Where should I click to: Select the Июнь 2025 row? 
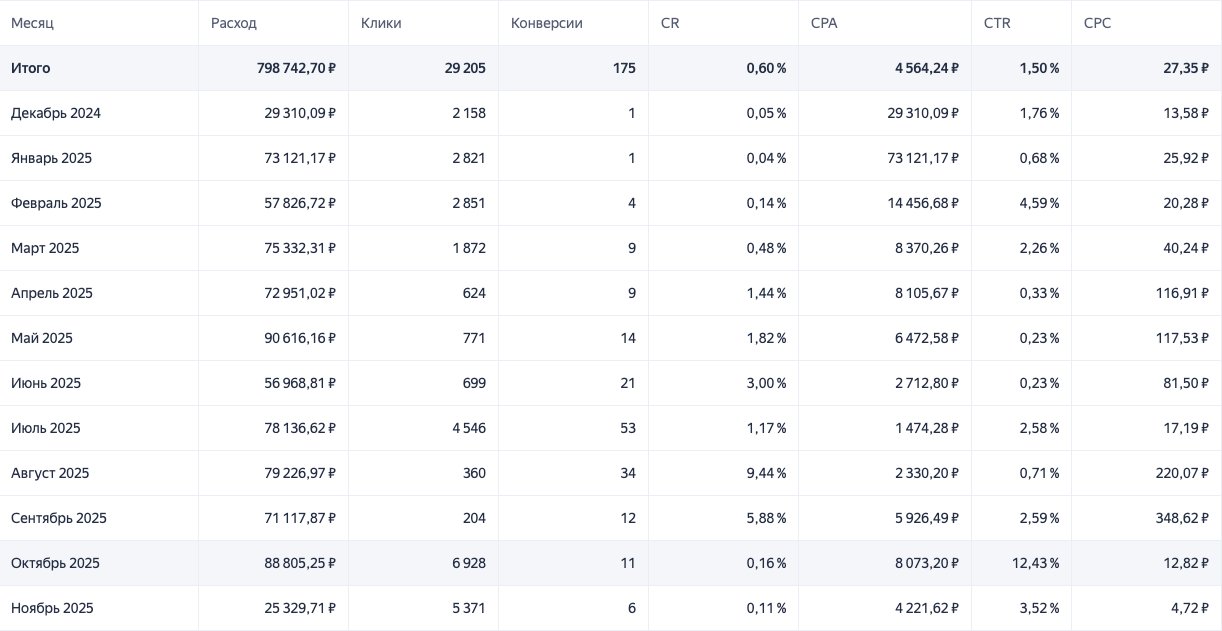(46, 383)
